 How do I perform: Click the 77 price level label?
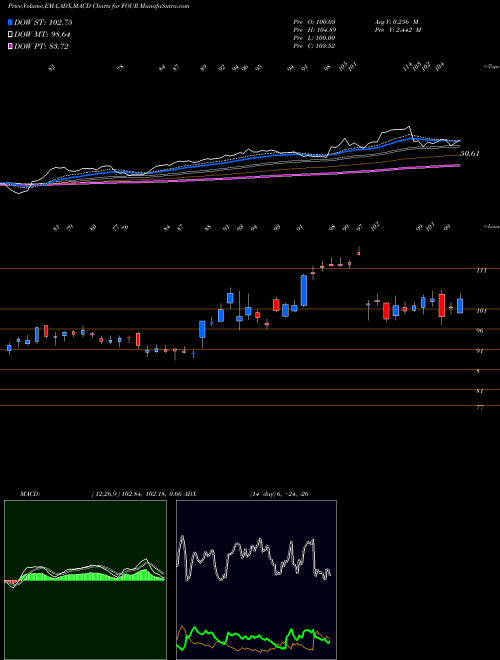coord(479,408)
